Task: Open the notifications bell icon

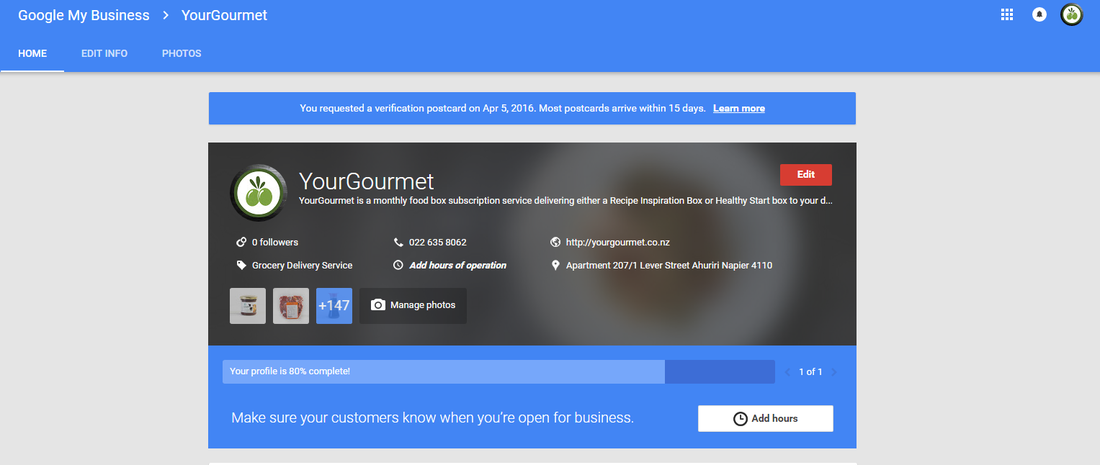Action: tap(1039, 15)
